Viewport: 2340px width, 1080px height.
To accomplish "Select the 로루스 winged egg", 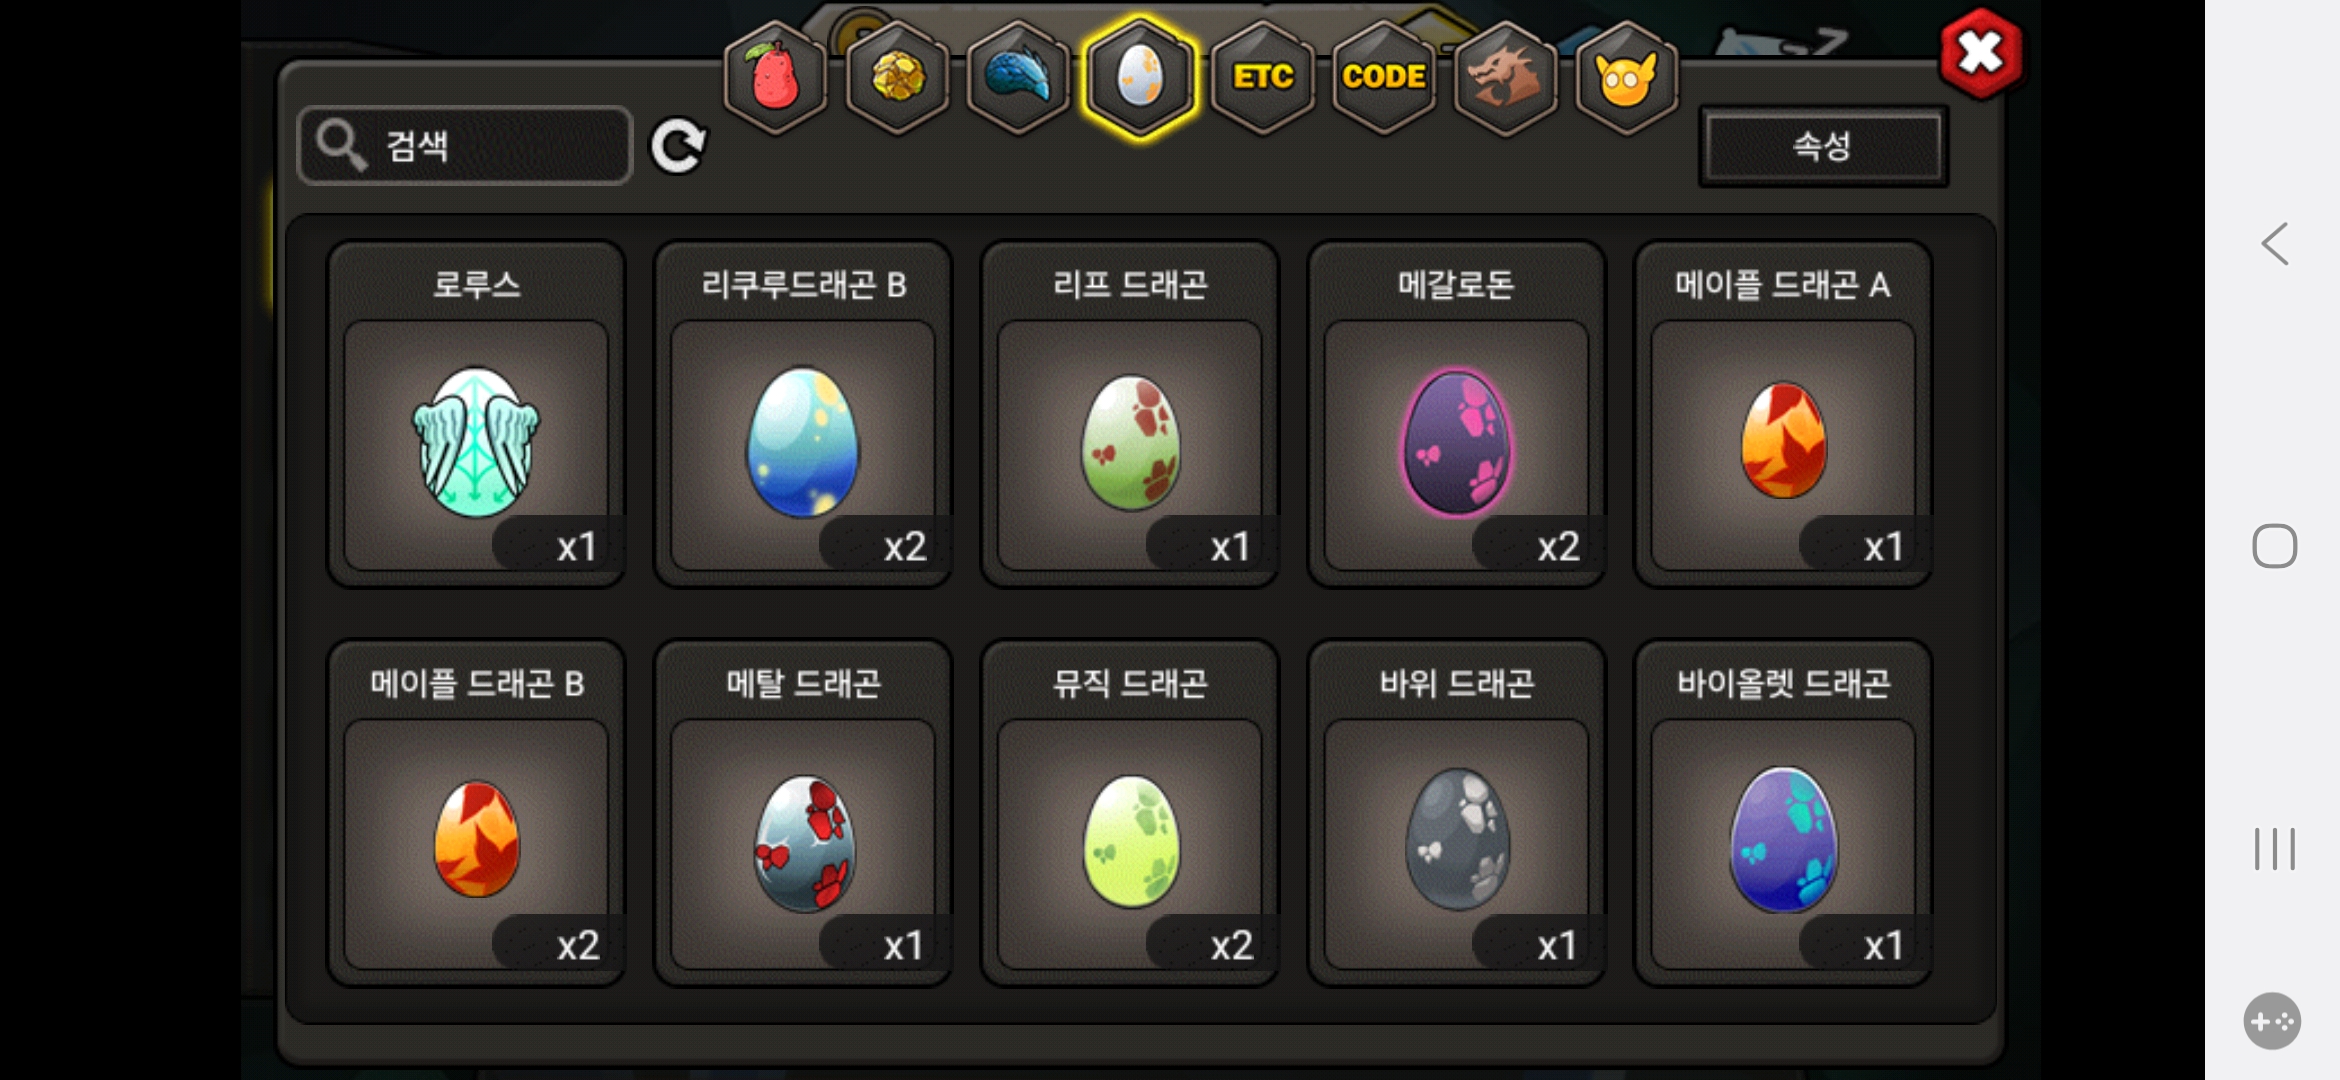I will coord(476,414).
